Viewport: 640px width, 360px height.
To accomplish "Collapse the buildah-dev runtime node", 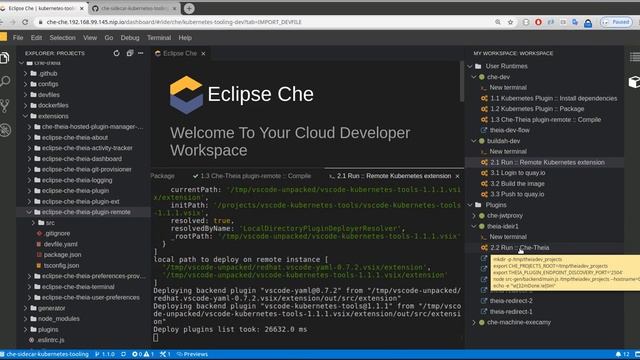I will tap(474, 141).
